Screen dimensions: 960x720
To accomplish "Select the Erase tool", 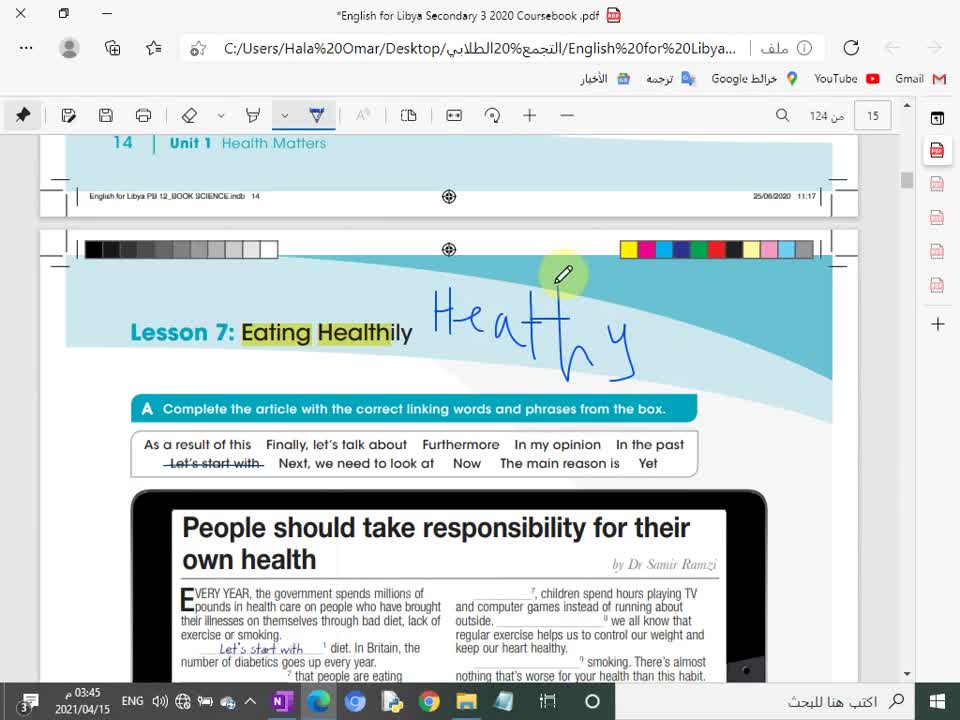I will click(x=189, y=115).
